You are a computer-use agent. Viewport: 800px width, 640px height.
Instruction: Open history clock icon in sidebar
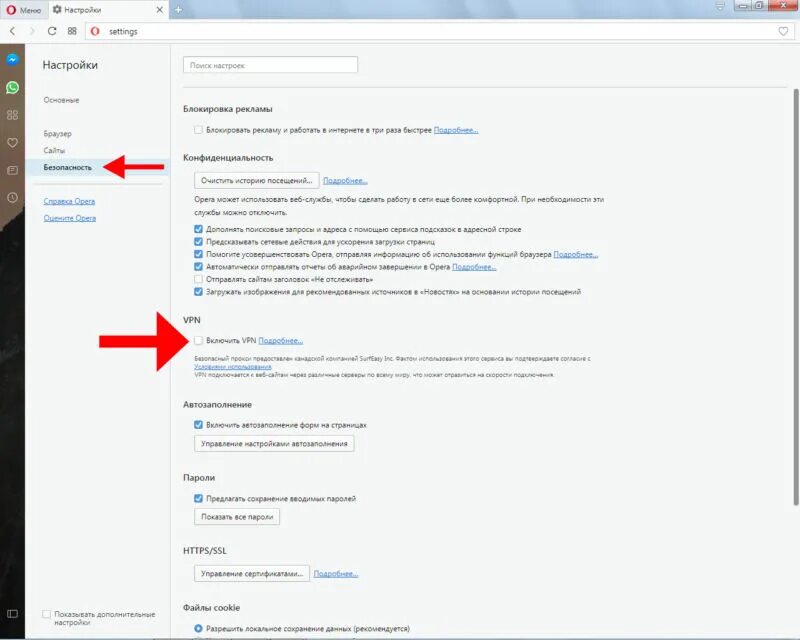tap(12, 198)
